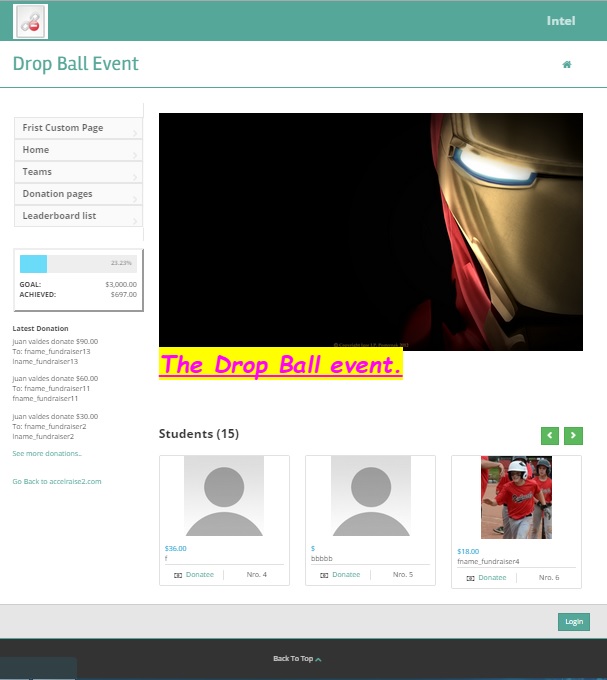Click the $697.00 achieved value

click(124, 294)
